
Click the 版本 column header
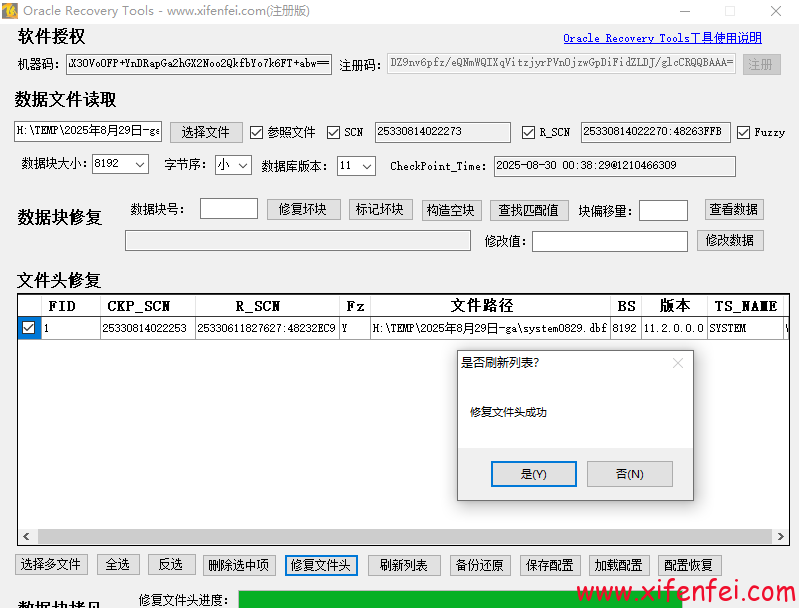pyautogui.click(x=674, y=306)
